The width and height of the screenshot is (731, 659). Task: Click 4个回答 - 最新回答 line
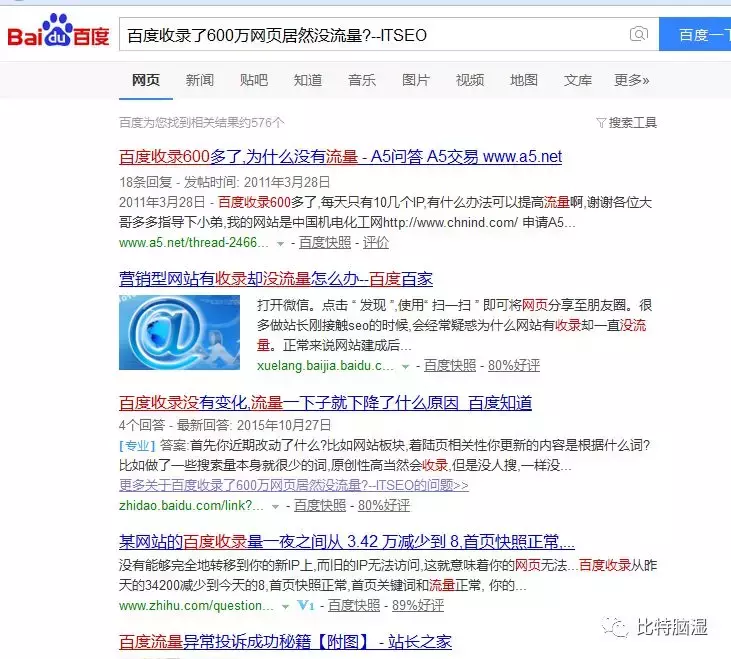point(225,425)
